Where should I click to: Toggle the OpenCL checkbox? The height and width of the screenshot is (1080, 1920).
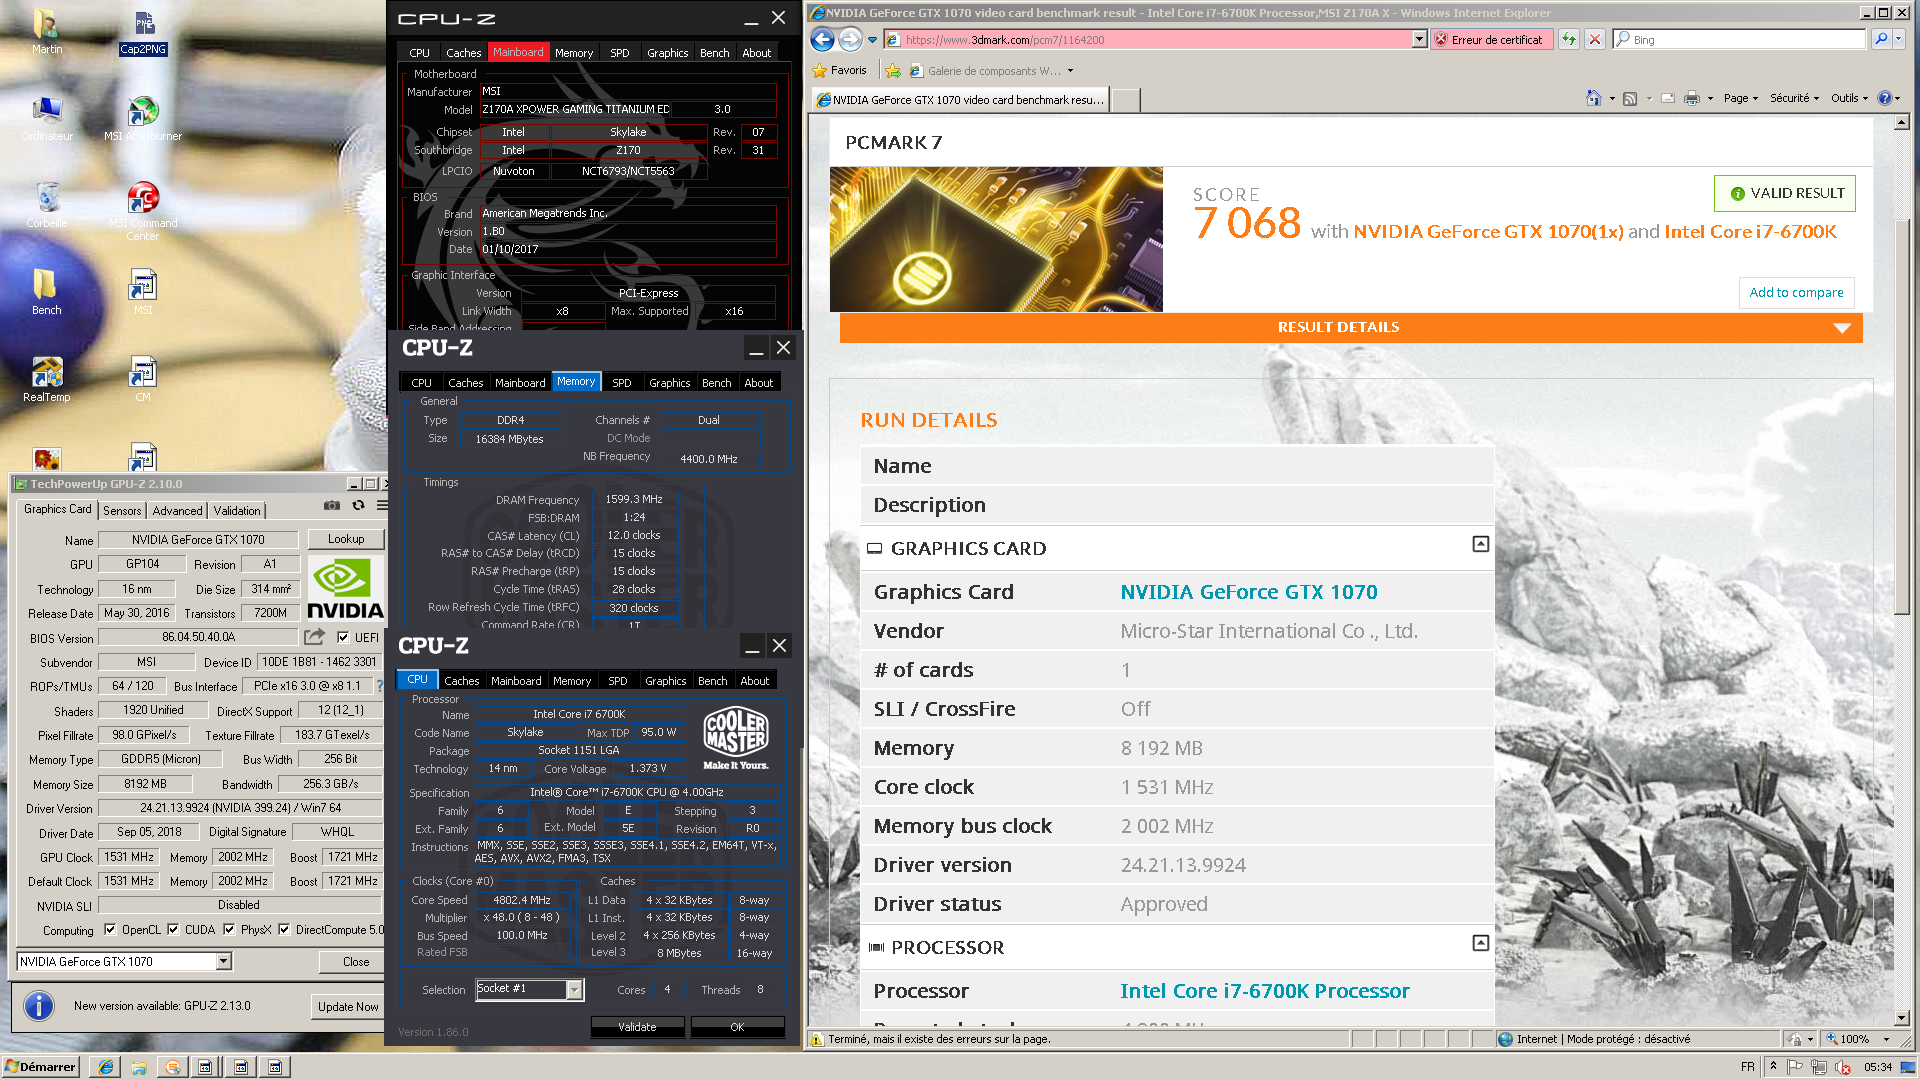110,929
